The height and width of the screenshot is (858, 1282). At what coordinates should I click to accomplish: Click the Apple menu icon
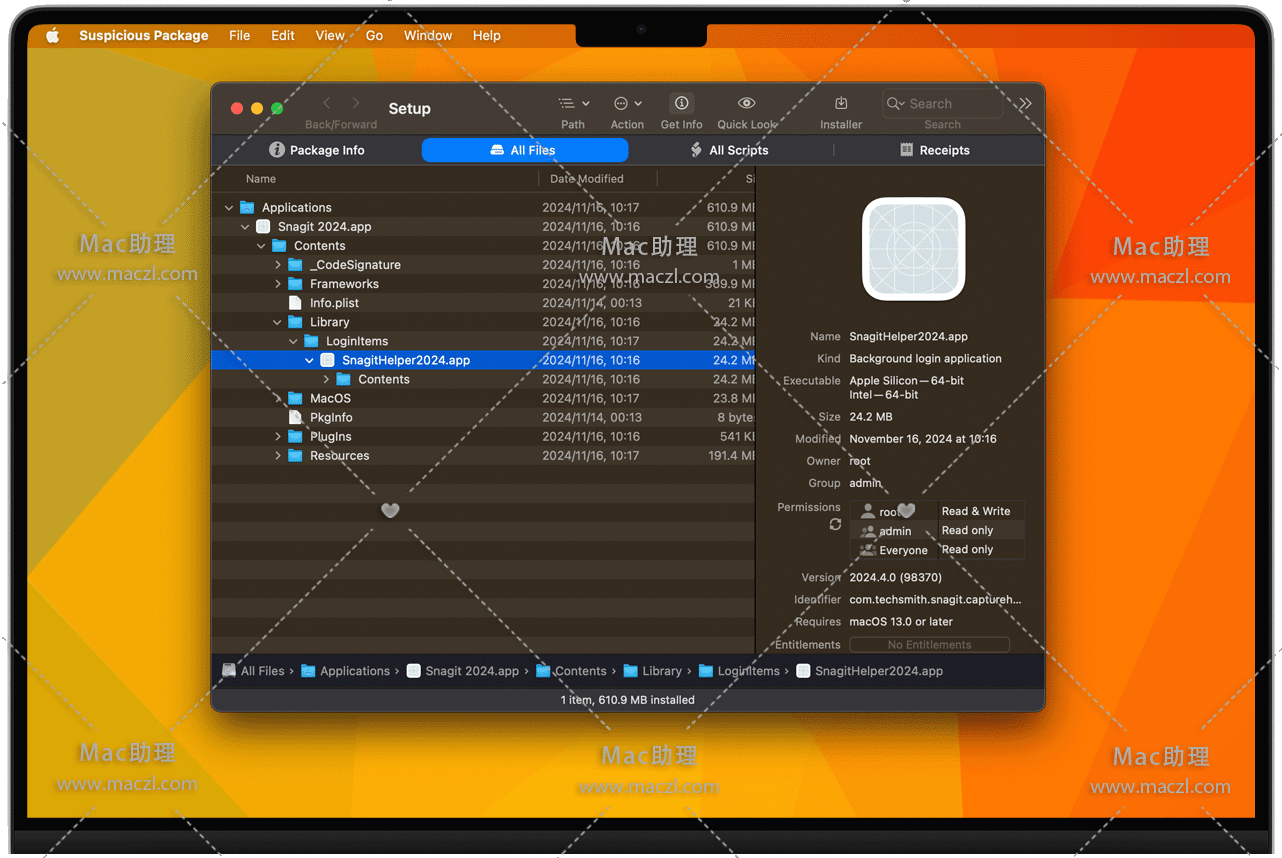tap(52, 36)
